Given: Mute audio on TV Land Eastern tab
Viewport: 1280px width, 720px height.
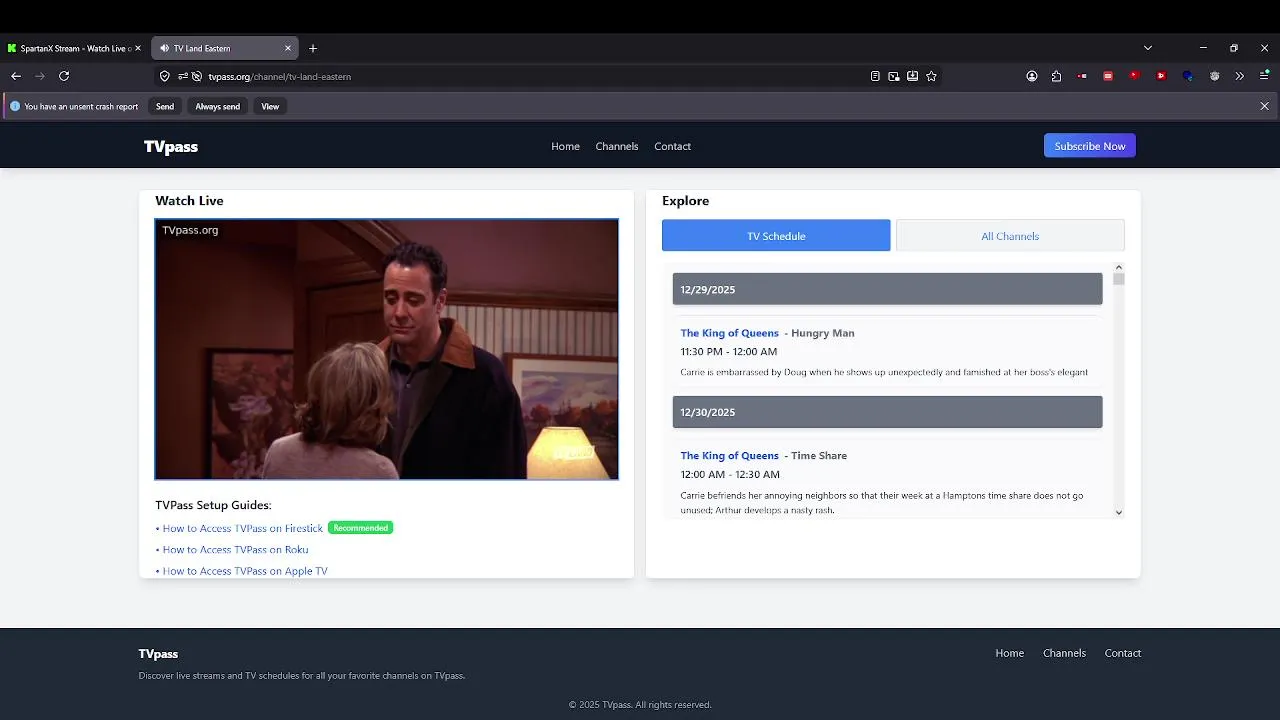Looking at the screenshot, I should [x=165, y=48].
